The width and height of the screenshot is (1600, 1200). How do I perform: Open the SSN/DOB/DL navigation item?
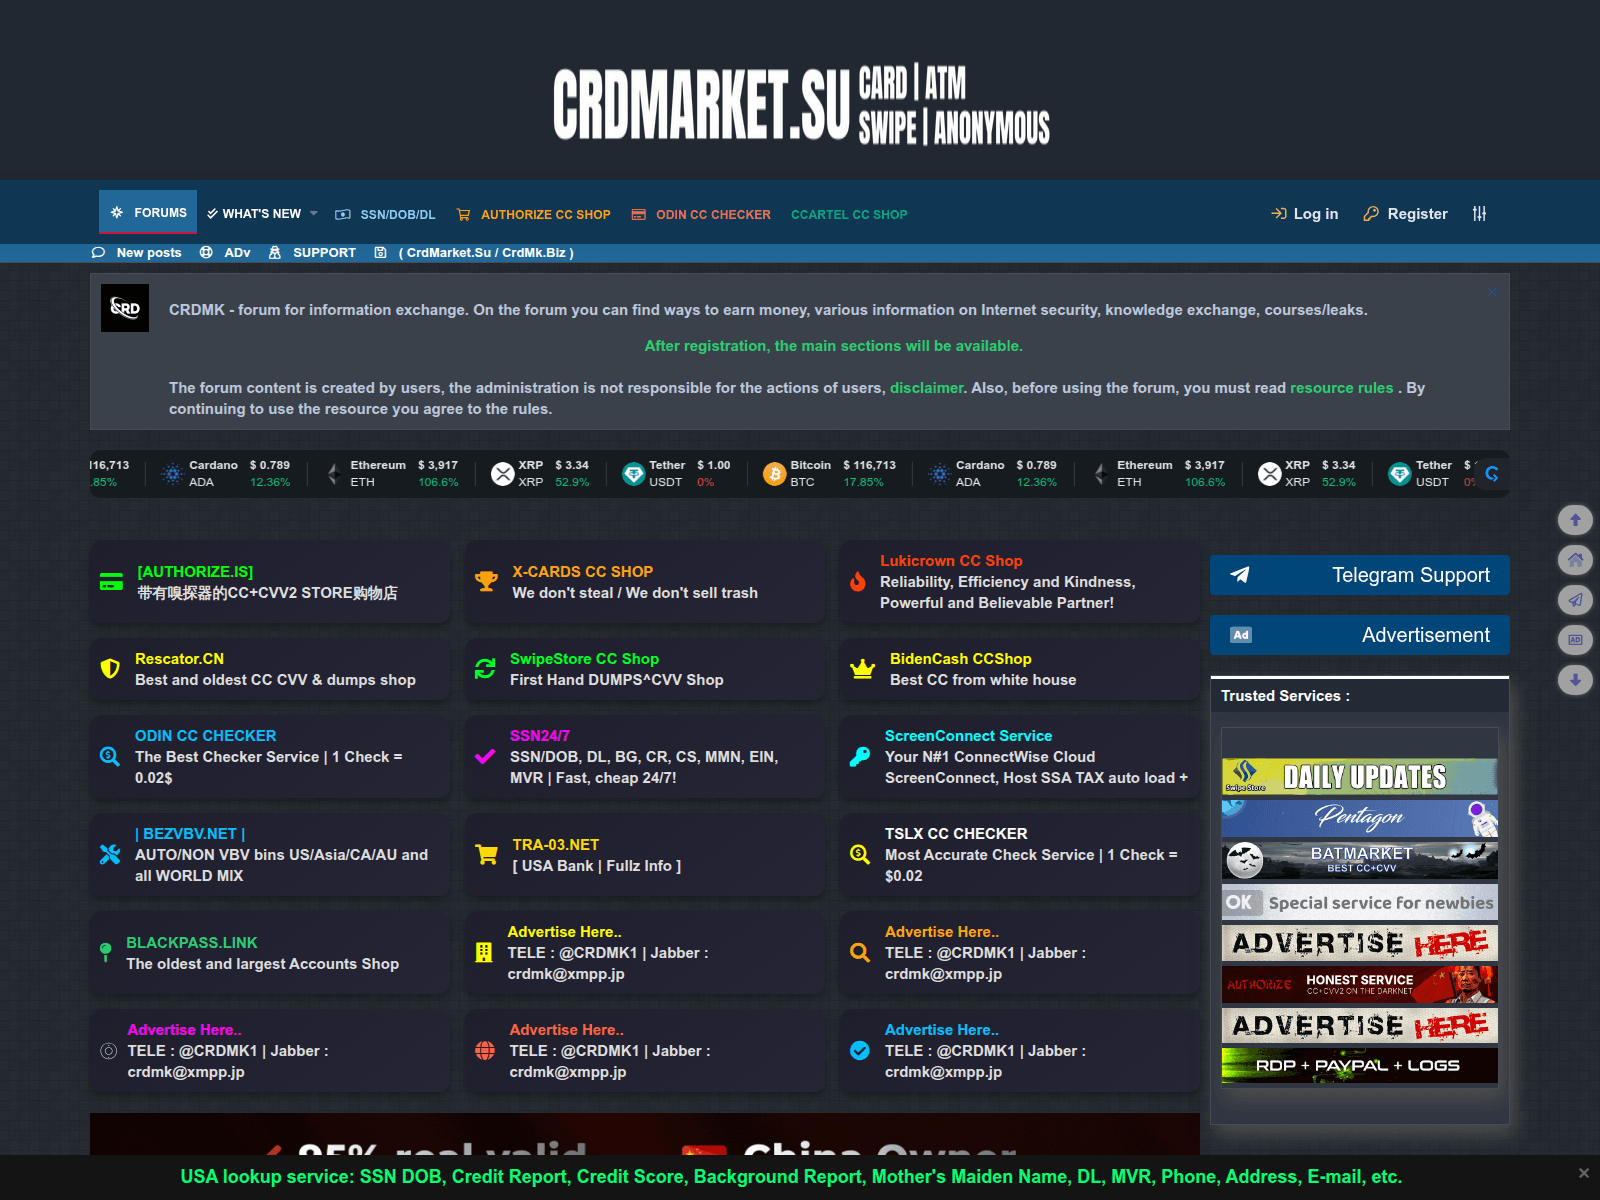[385, 214]
